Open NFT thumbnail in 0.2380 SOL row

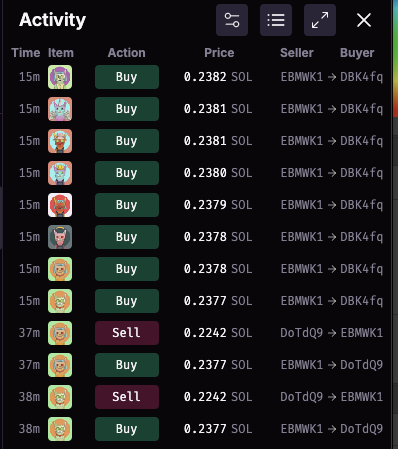coord(60,173)
